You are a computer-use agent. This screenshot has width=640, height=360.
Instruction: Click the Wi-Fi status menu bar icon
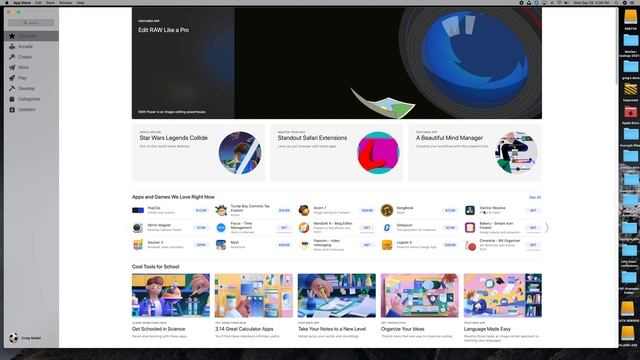point(559,2)
